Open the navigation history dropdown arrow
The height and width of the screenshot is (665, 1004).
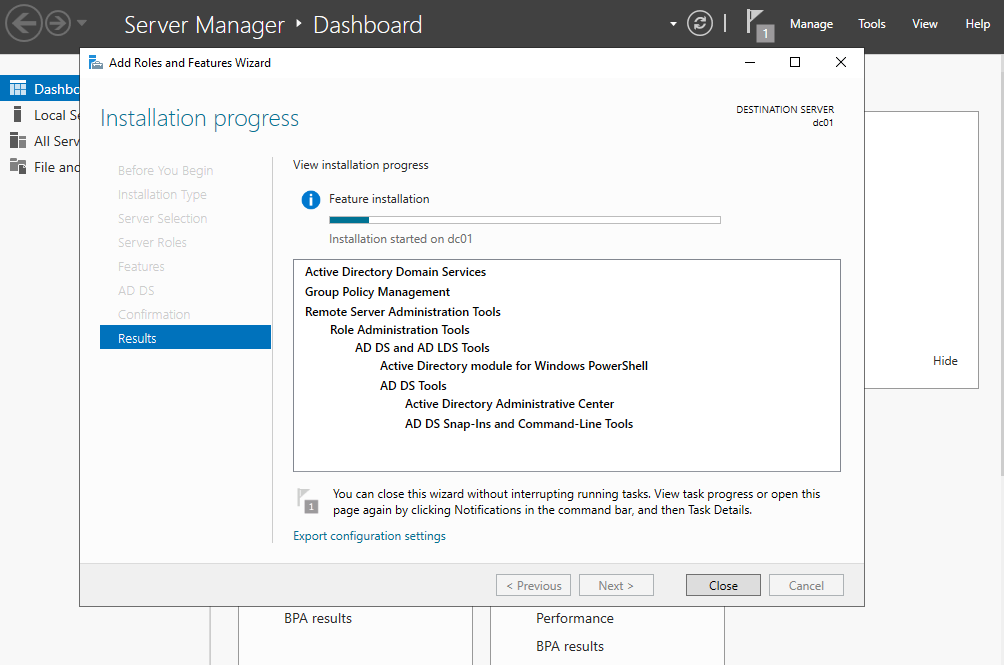[x=81, y=23]
